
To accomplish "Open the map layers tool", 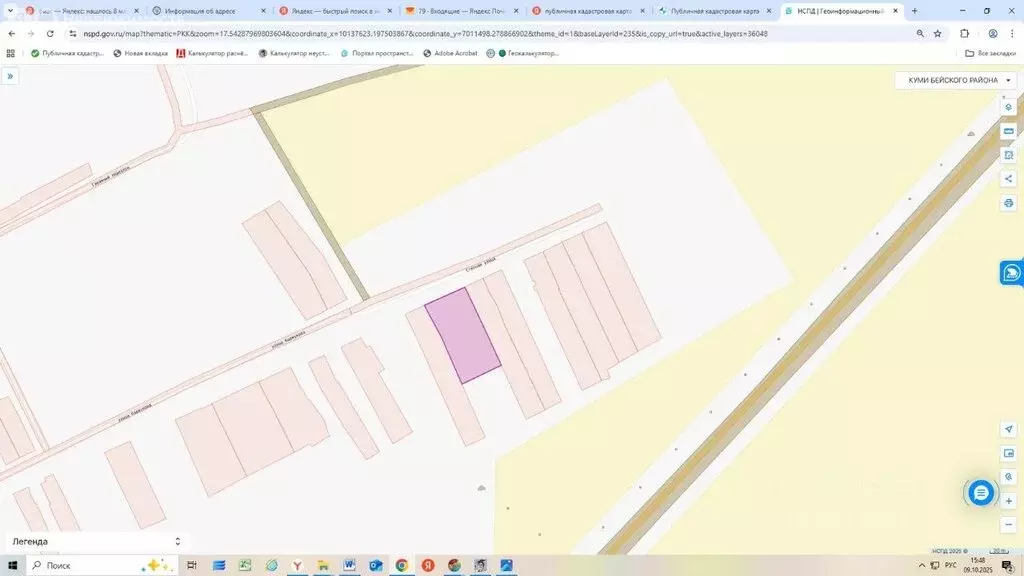I will (1008, 107).
